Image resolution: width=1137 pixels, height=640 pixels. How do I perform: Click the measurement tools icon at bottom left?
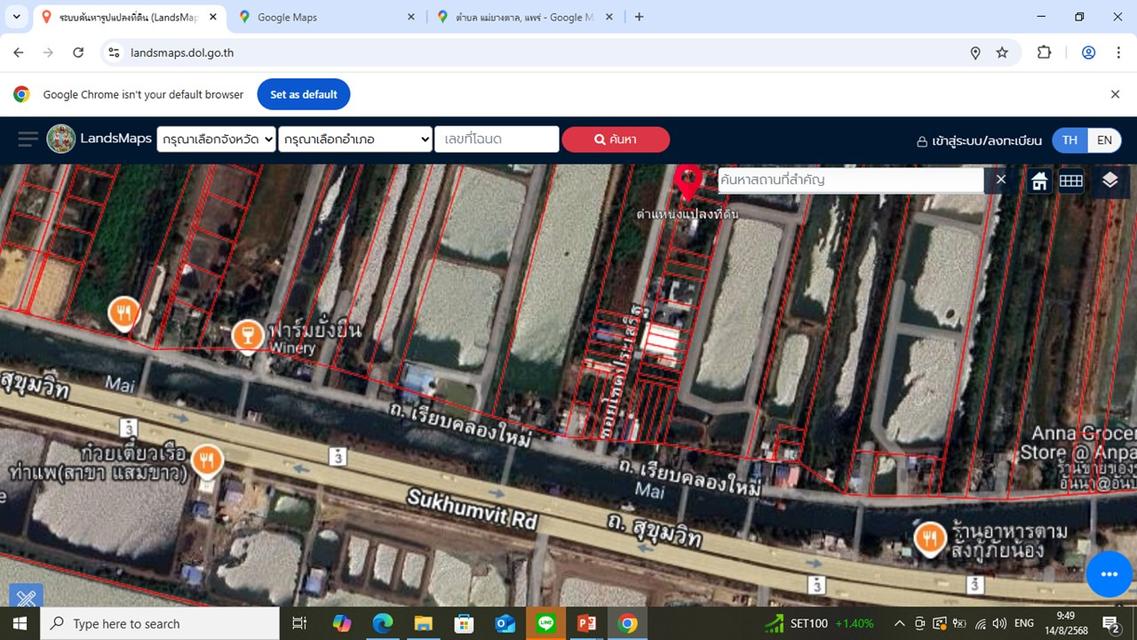[25, 598]
